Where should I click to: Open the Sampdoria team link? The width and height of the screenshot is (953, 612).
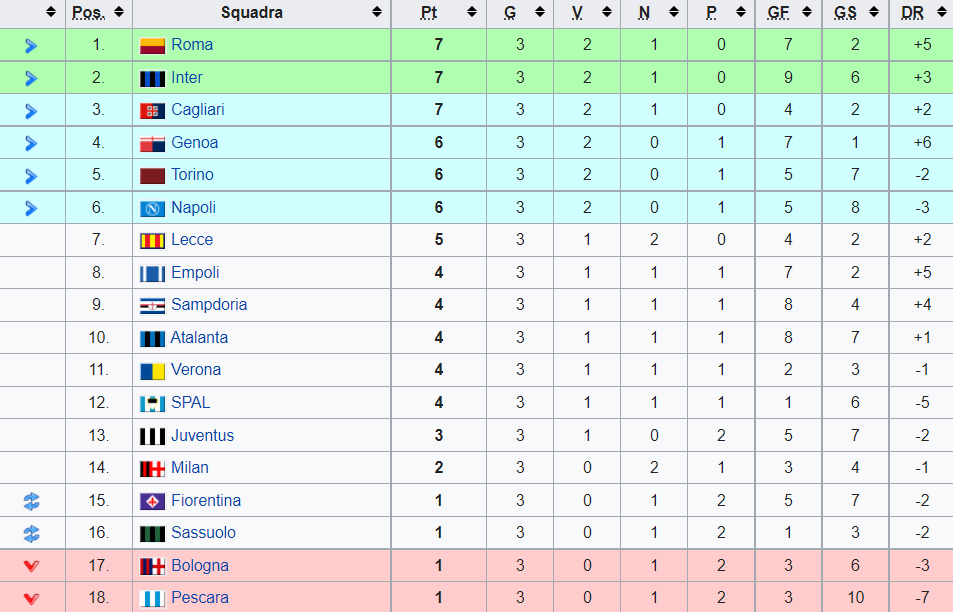click(209, 305)
